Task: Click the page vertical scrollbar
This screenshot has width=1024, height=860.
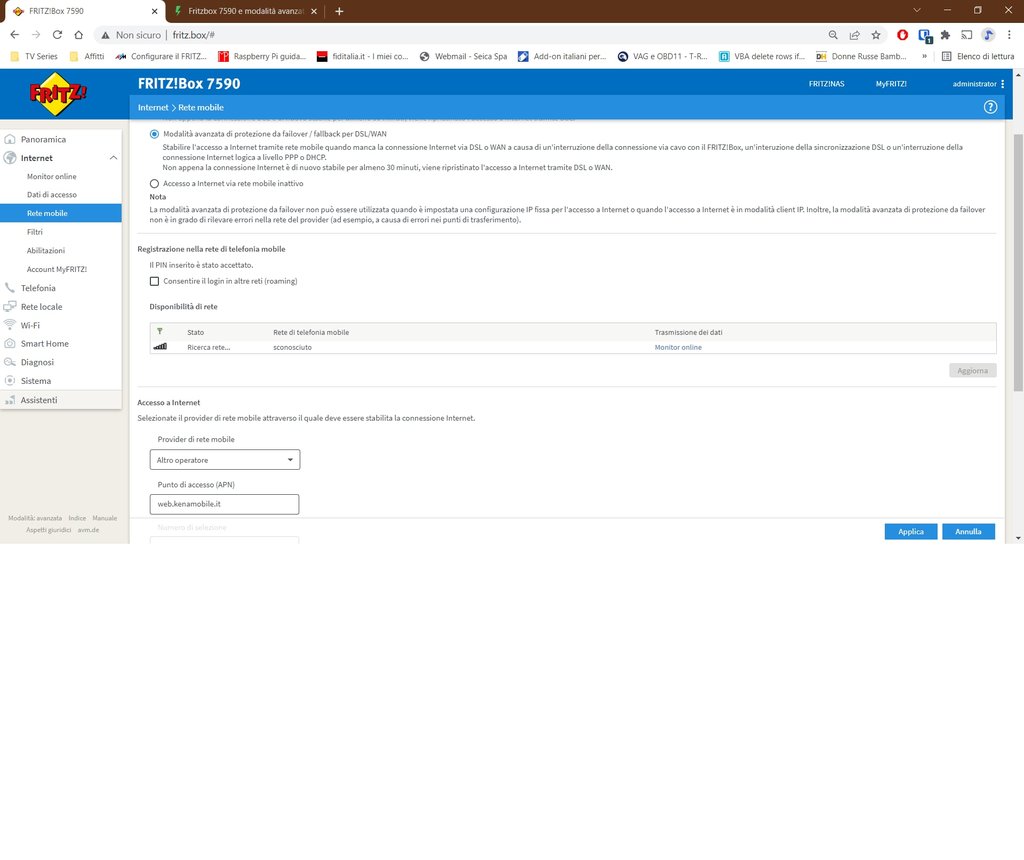Action: click(x=1018, y=263)
